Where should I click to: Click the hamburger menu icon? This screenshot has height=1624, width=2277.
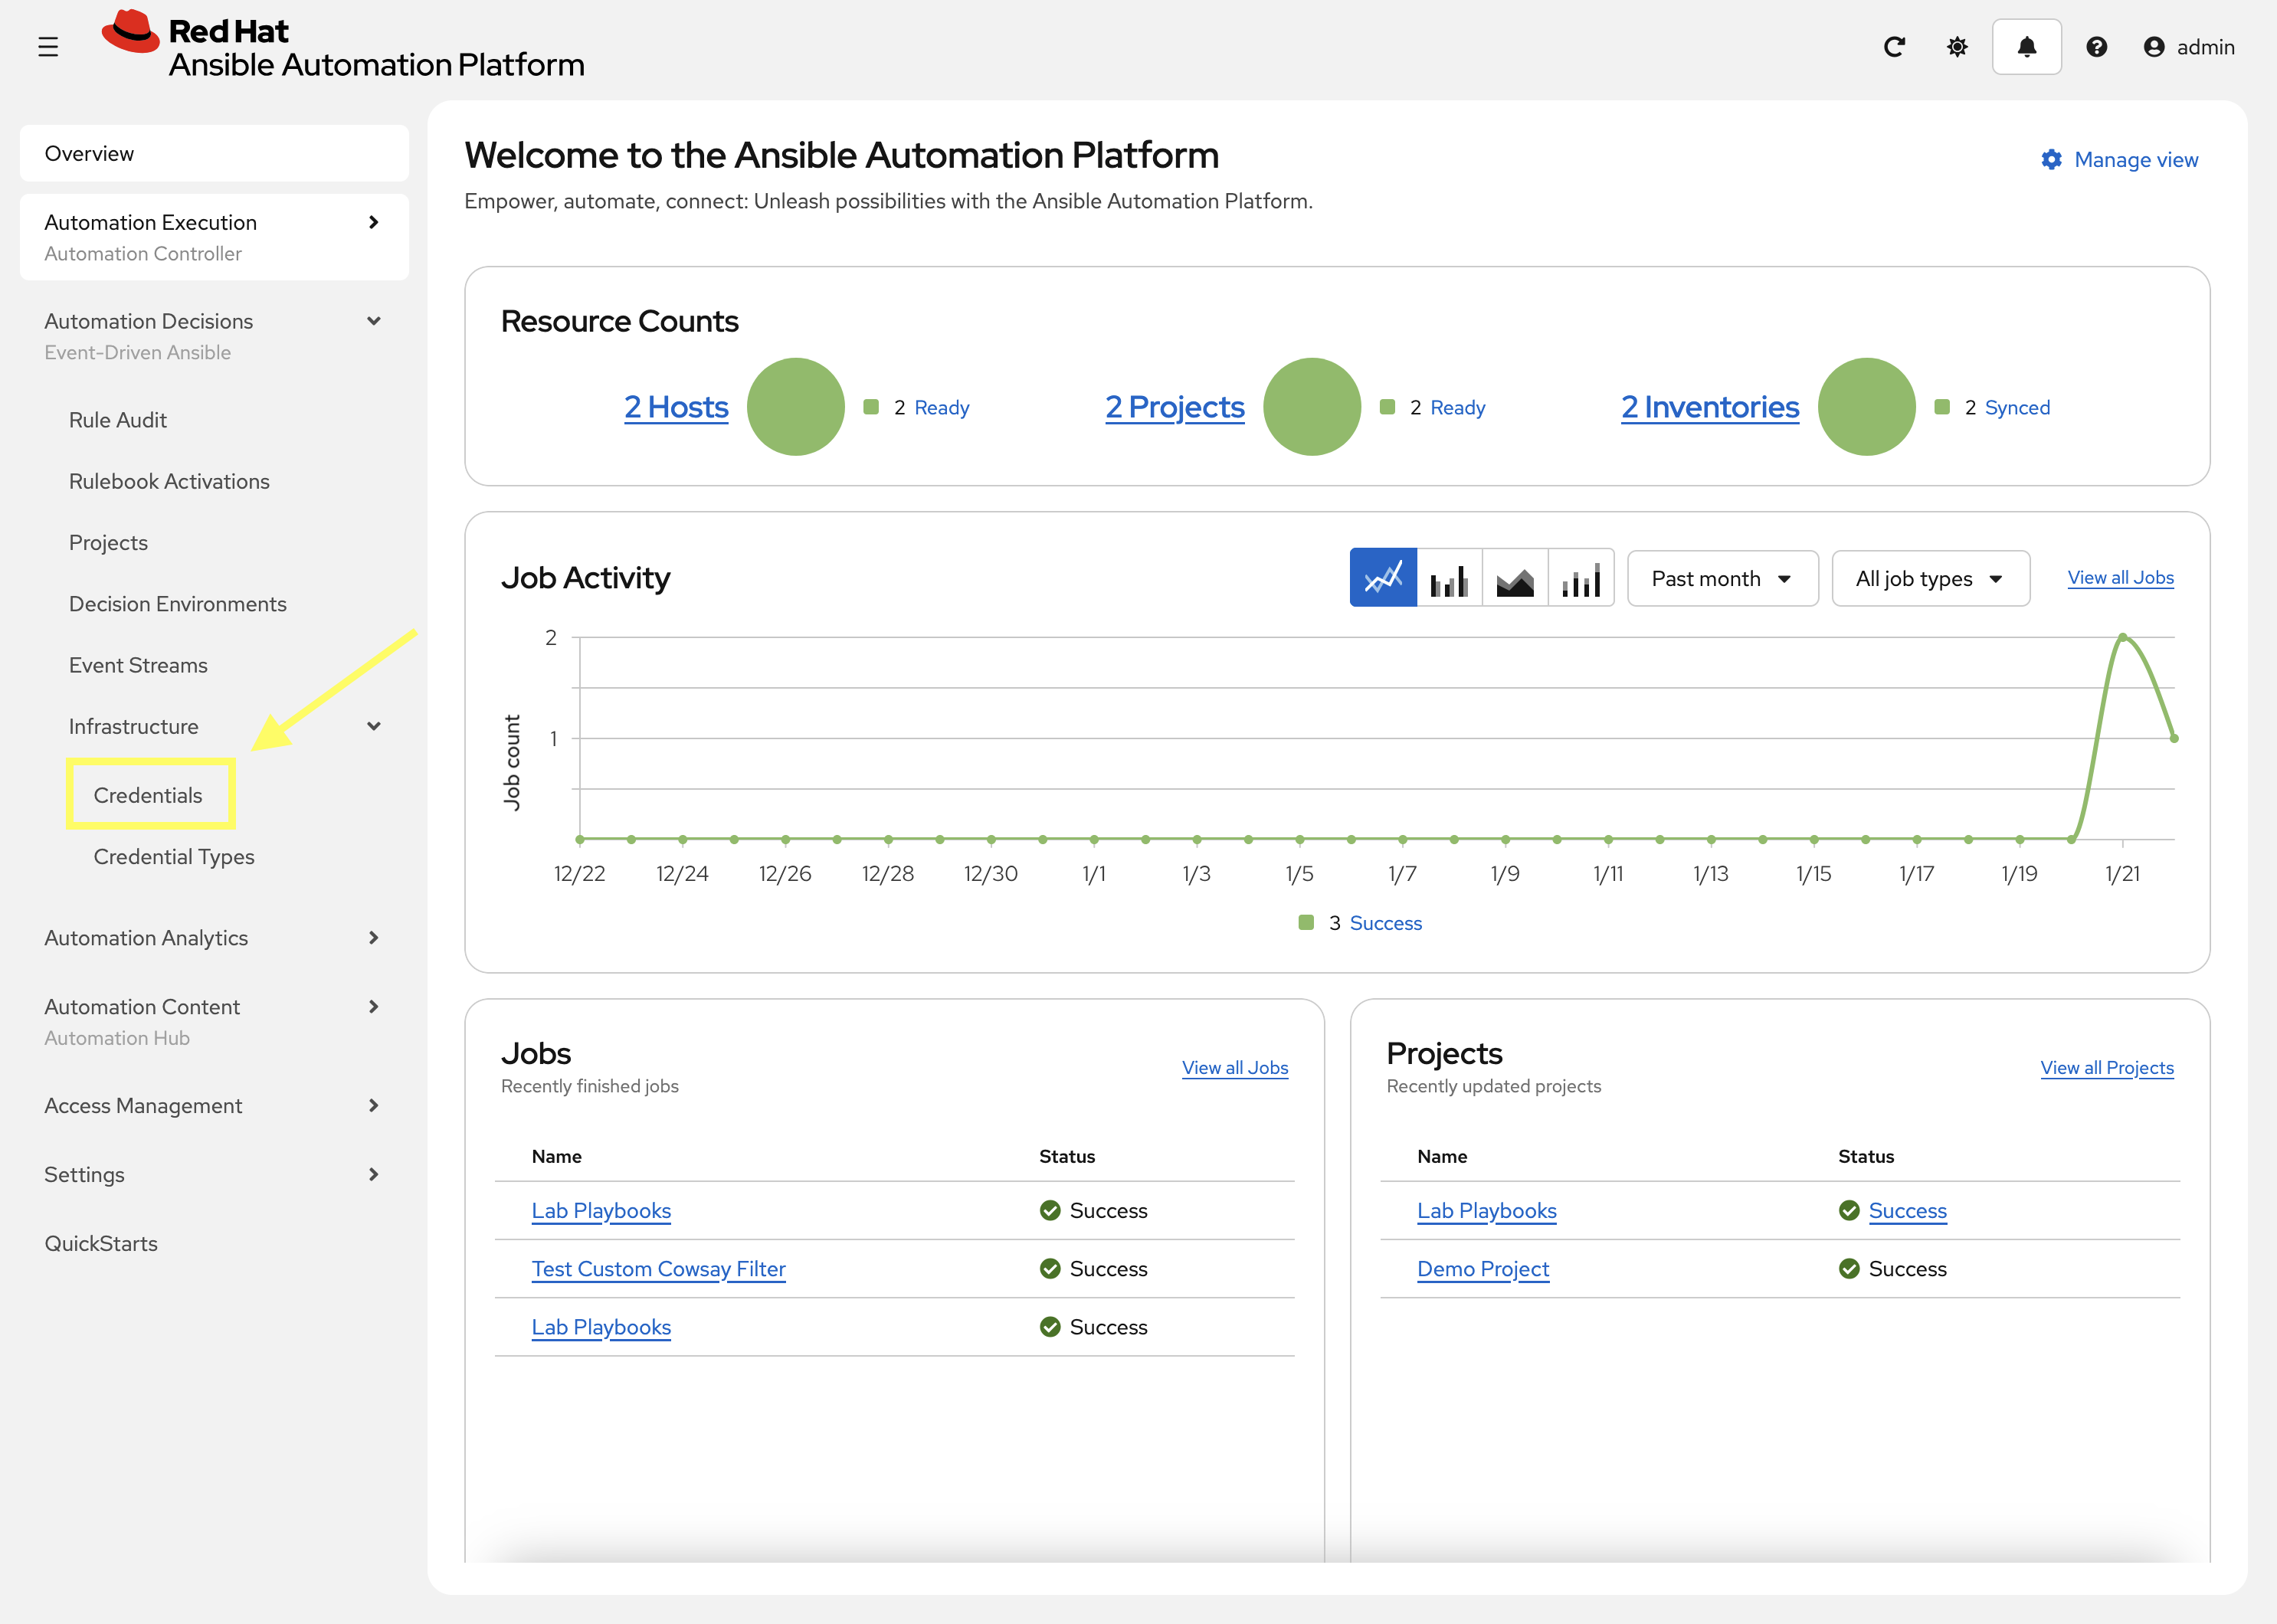tap(48, 47)
